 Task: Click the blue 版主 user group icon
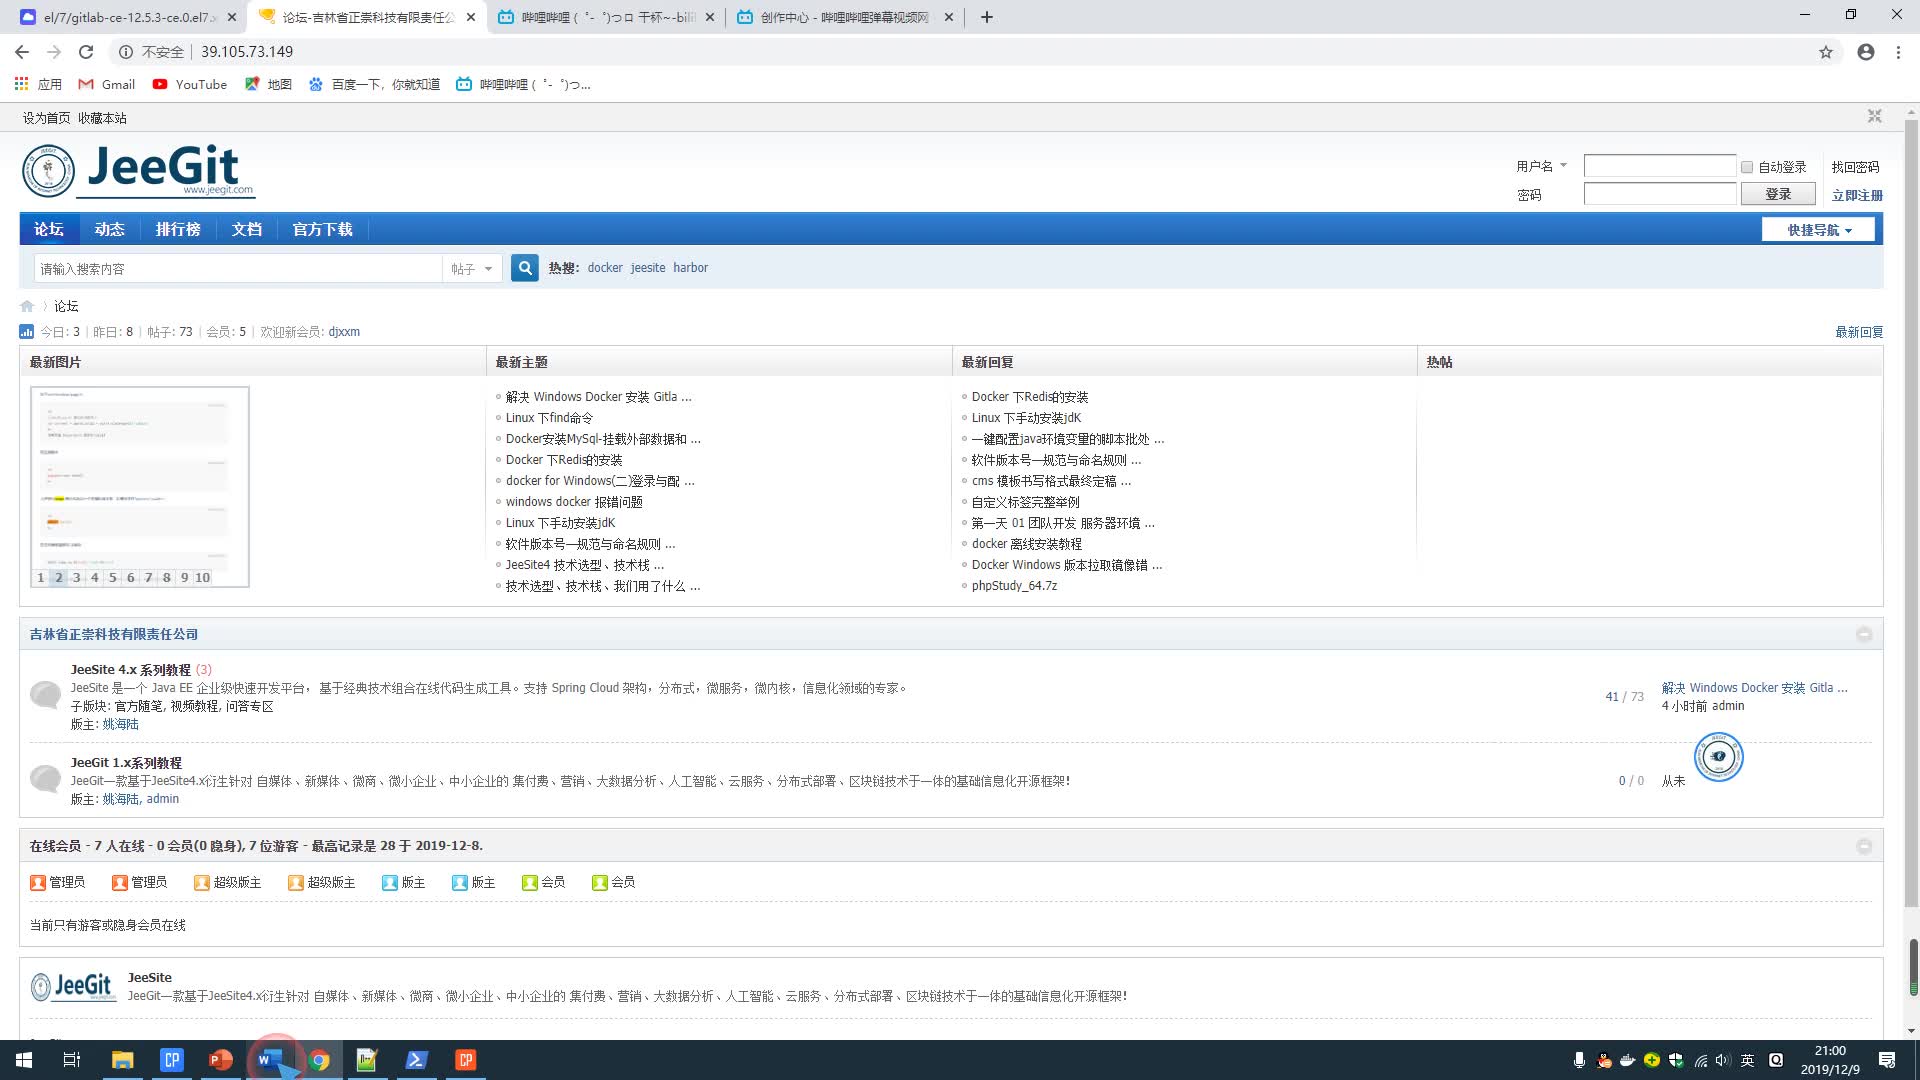tap(390, 882)
